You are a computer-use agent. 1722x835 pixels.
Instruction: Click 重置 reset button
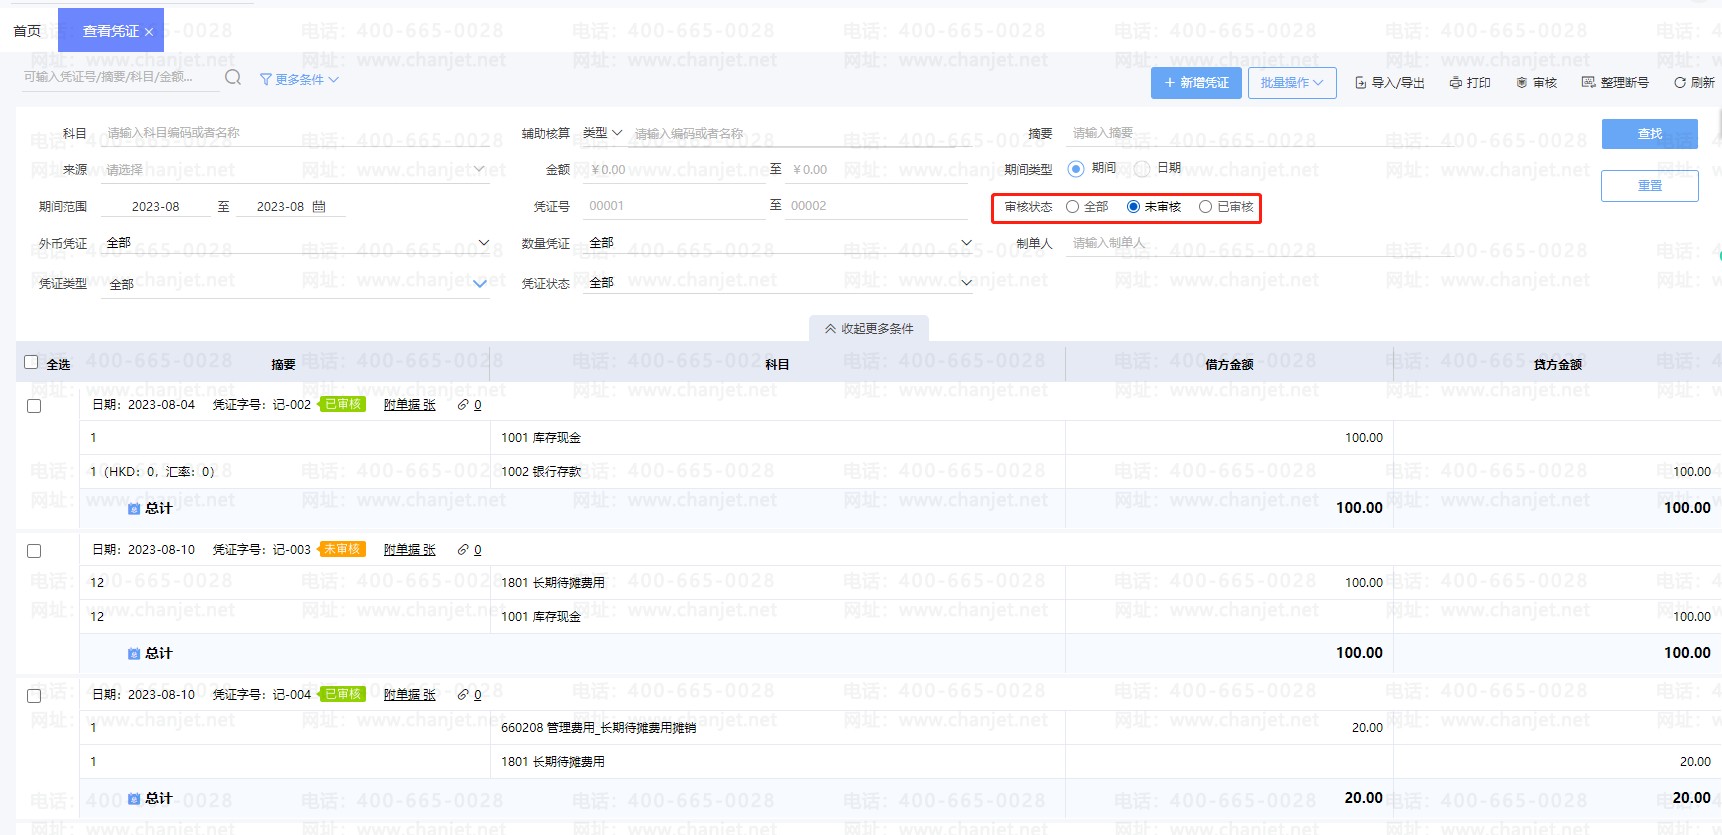[1650, 186]
